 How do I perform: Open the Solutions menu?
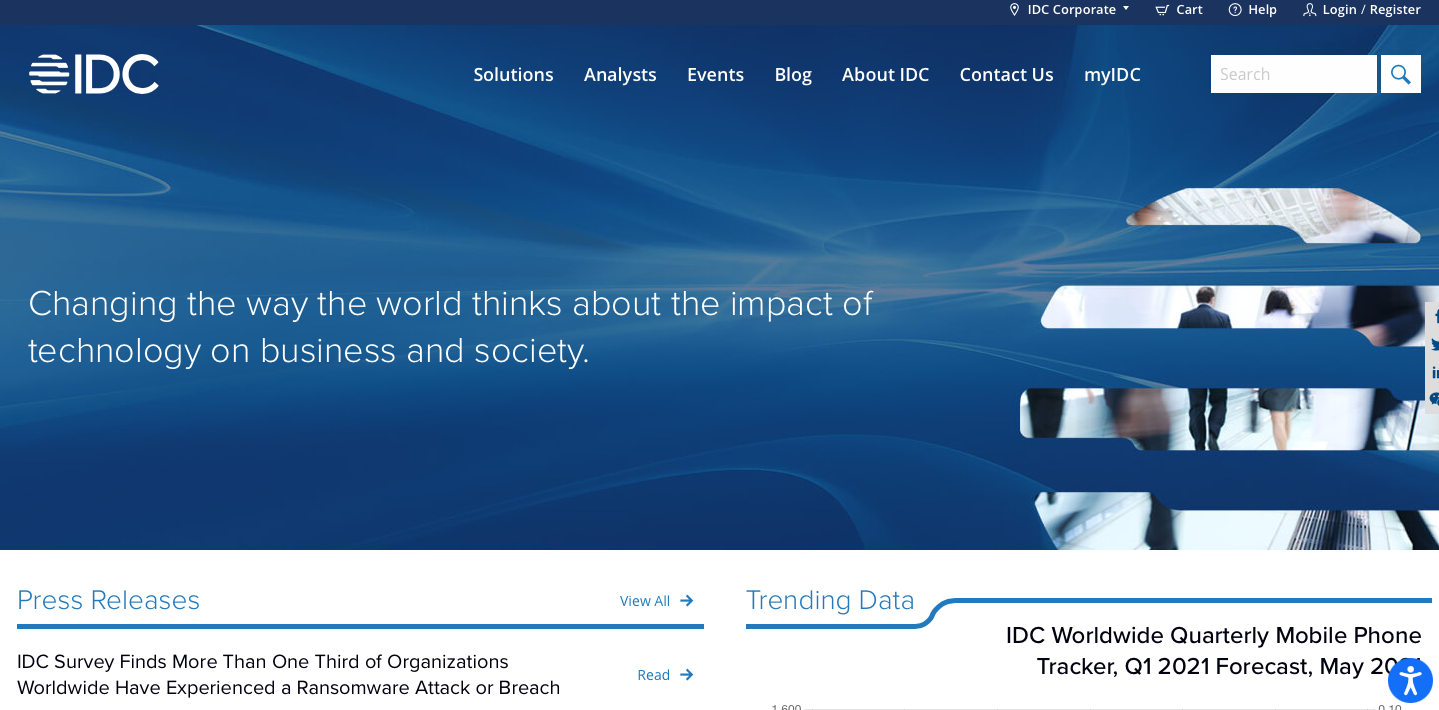[513, 74]
